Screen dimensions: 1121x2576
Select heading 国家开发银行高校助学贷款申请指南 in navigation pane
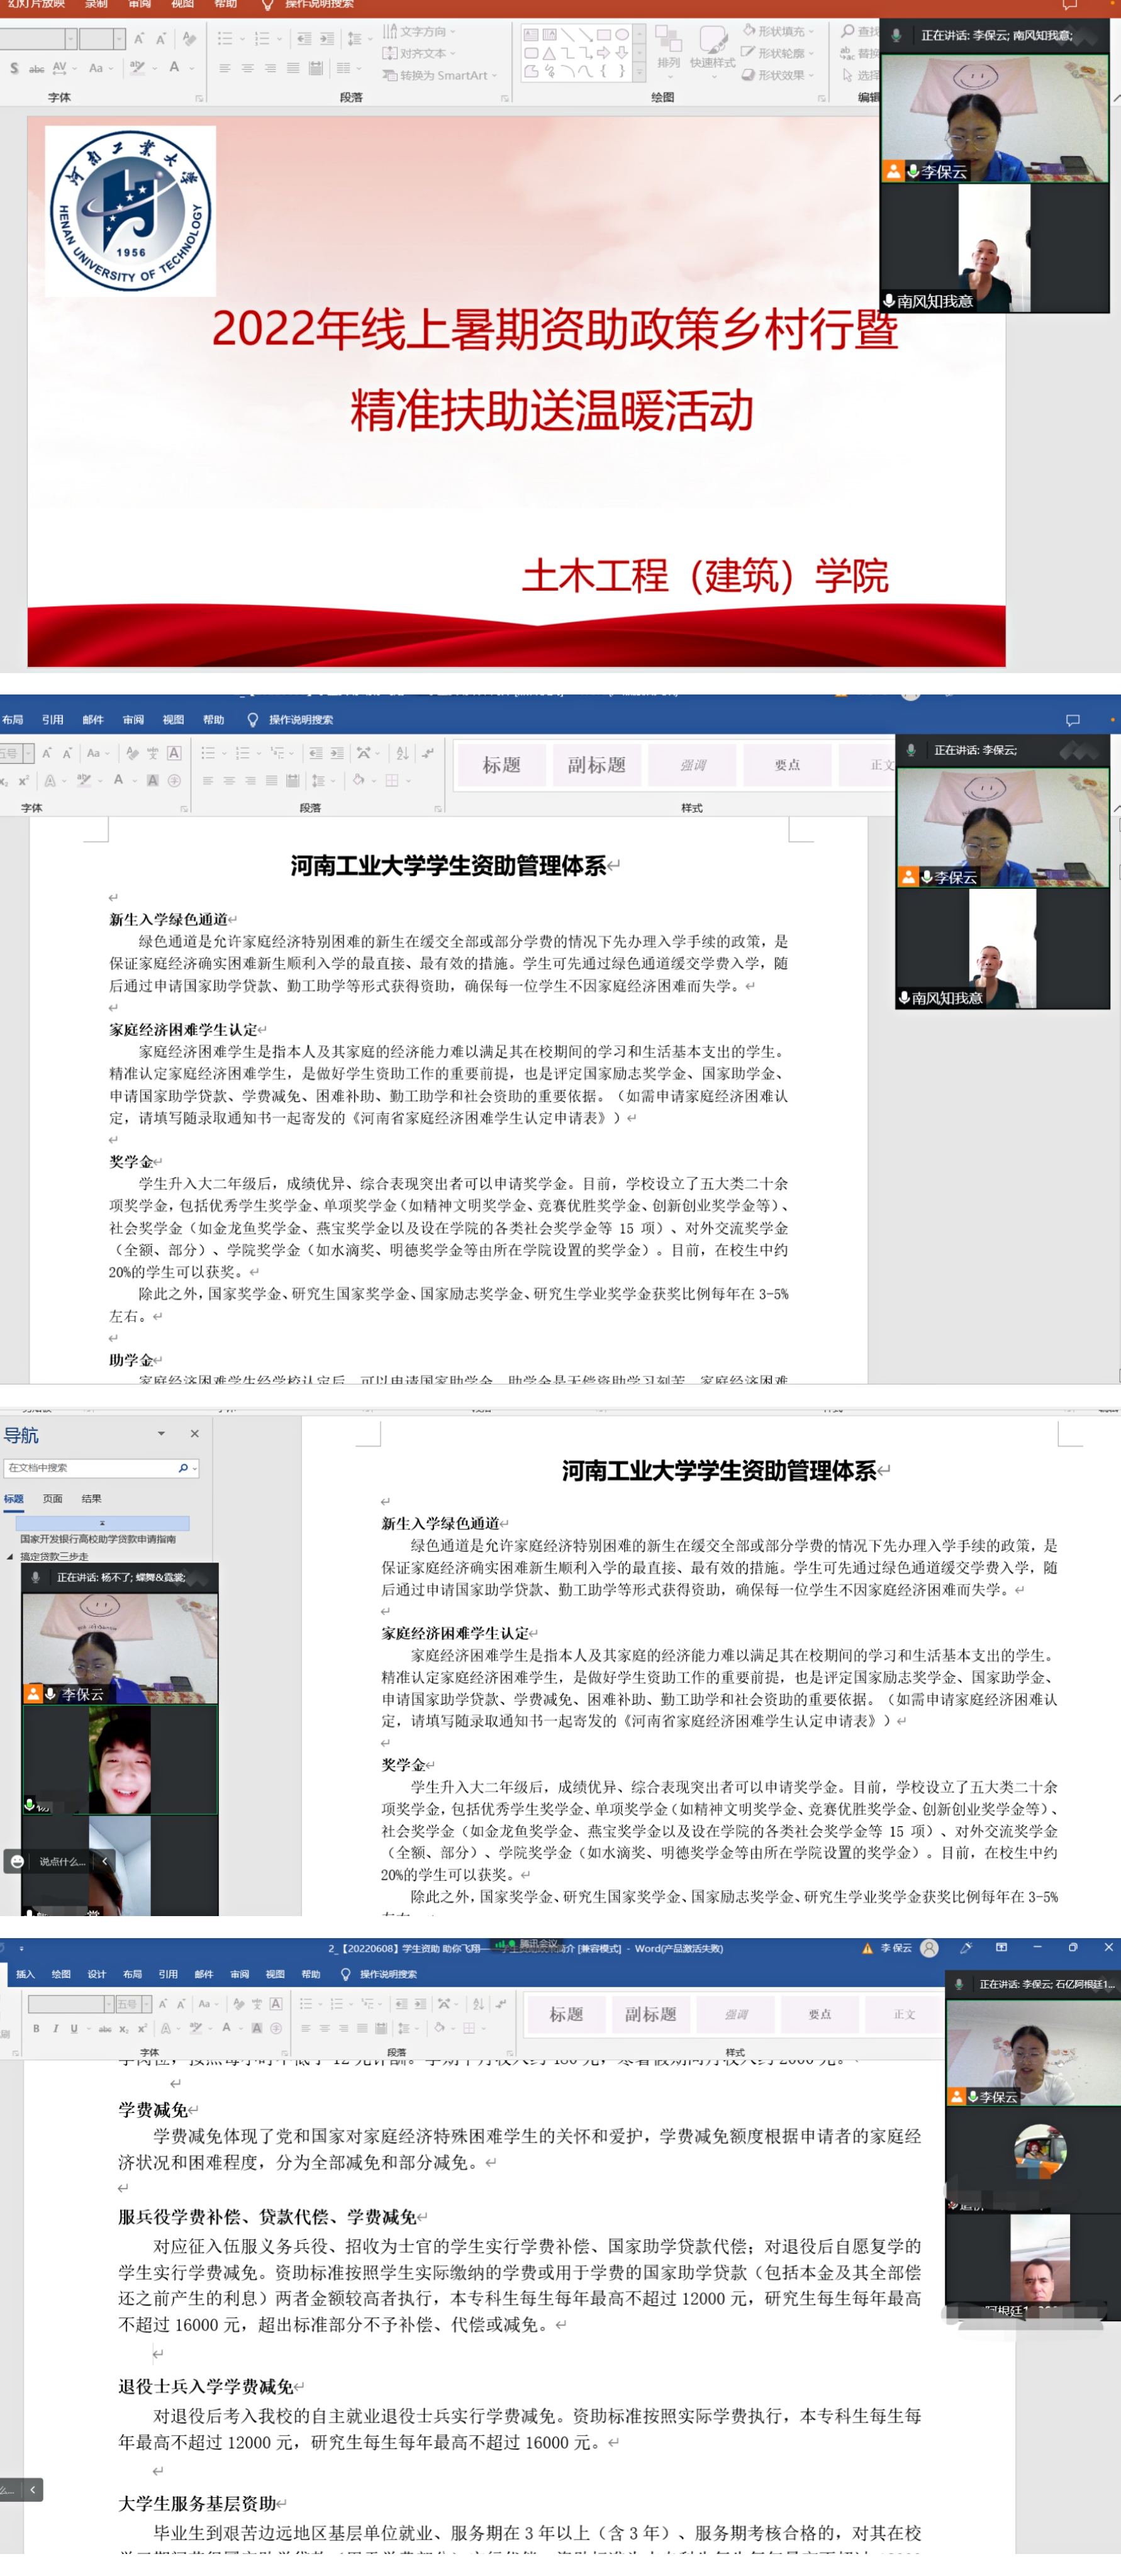[98, 1539]
